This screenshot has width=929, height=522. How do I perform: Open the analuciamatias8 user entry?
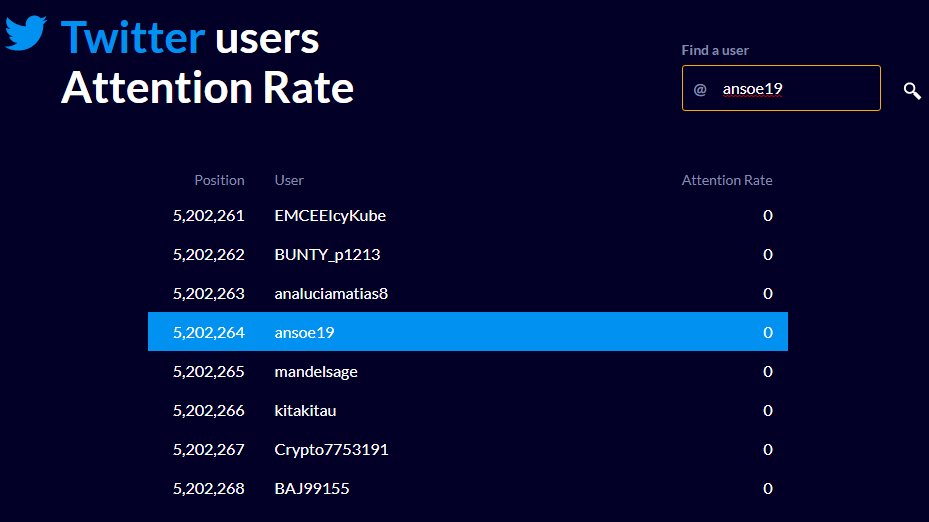coord(331,294)
